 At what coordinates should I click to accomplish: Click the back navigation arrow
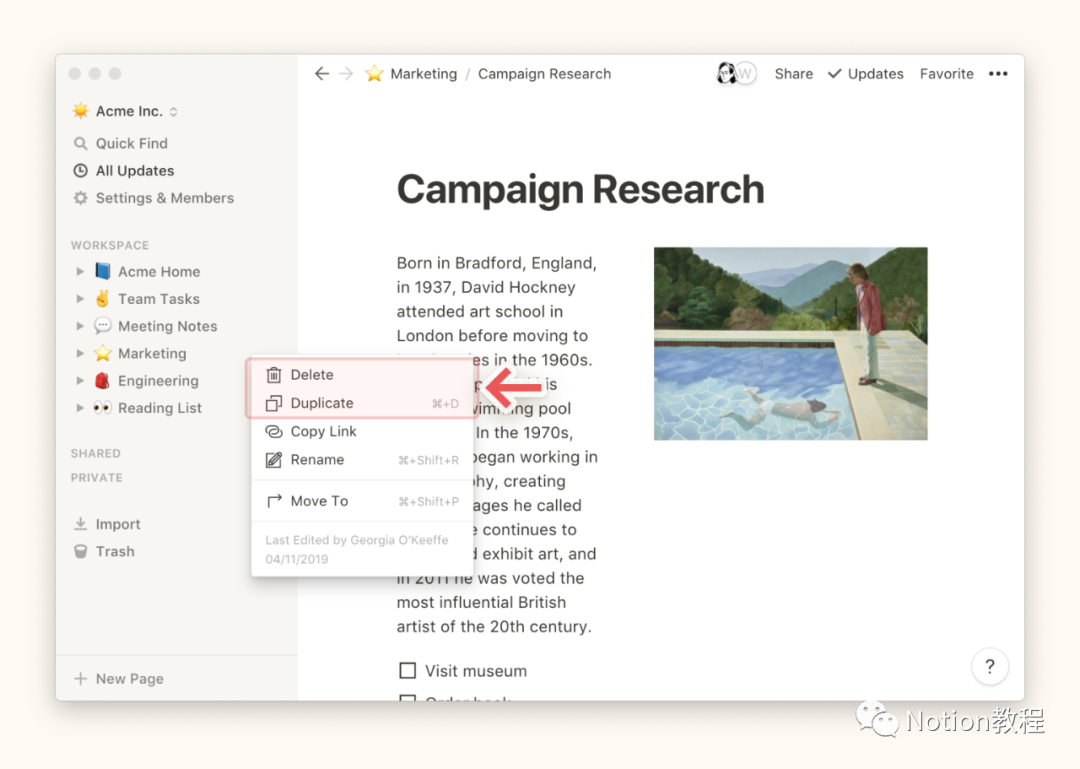321,74
